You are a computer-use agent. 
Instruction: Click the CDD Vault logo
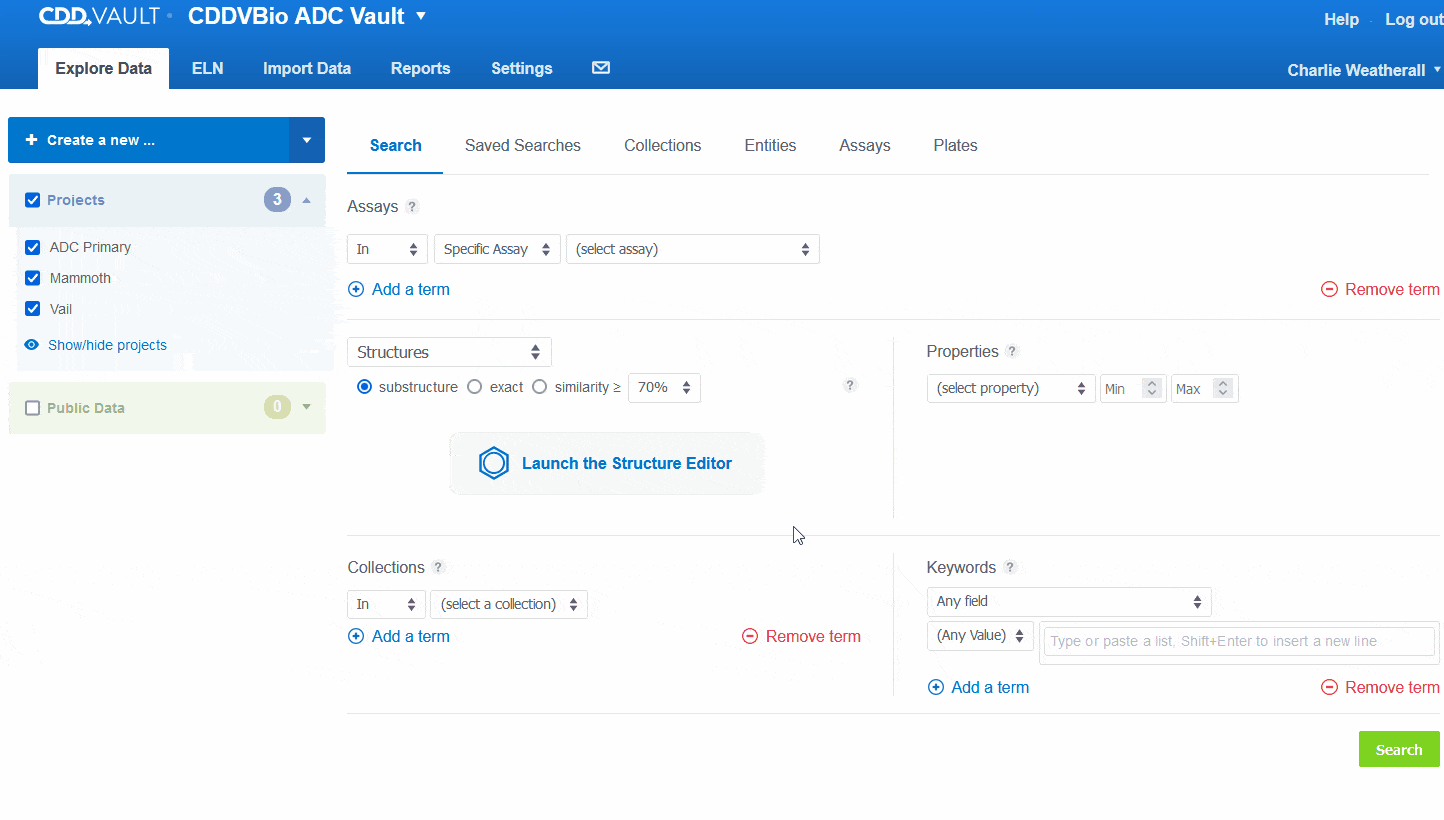[99, 15]
